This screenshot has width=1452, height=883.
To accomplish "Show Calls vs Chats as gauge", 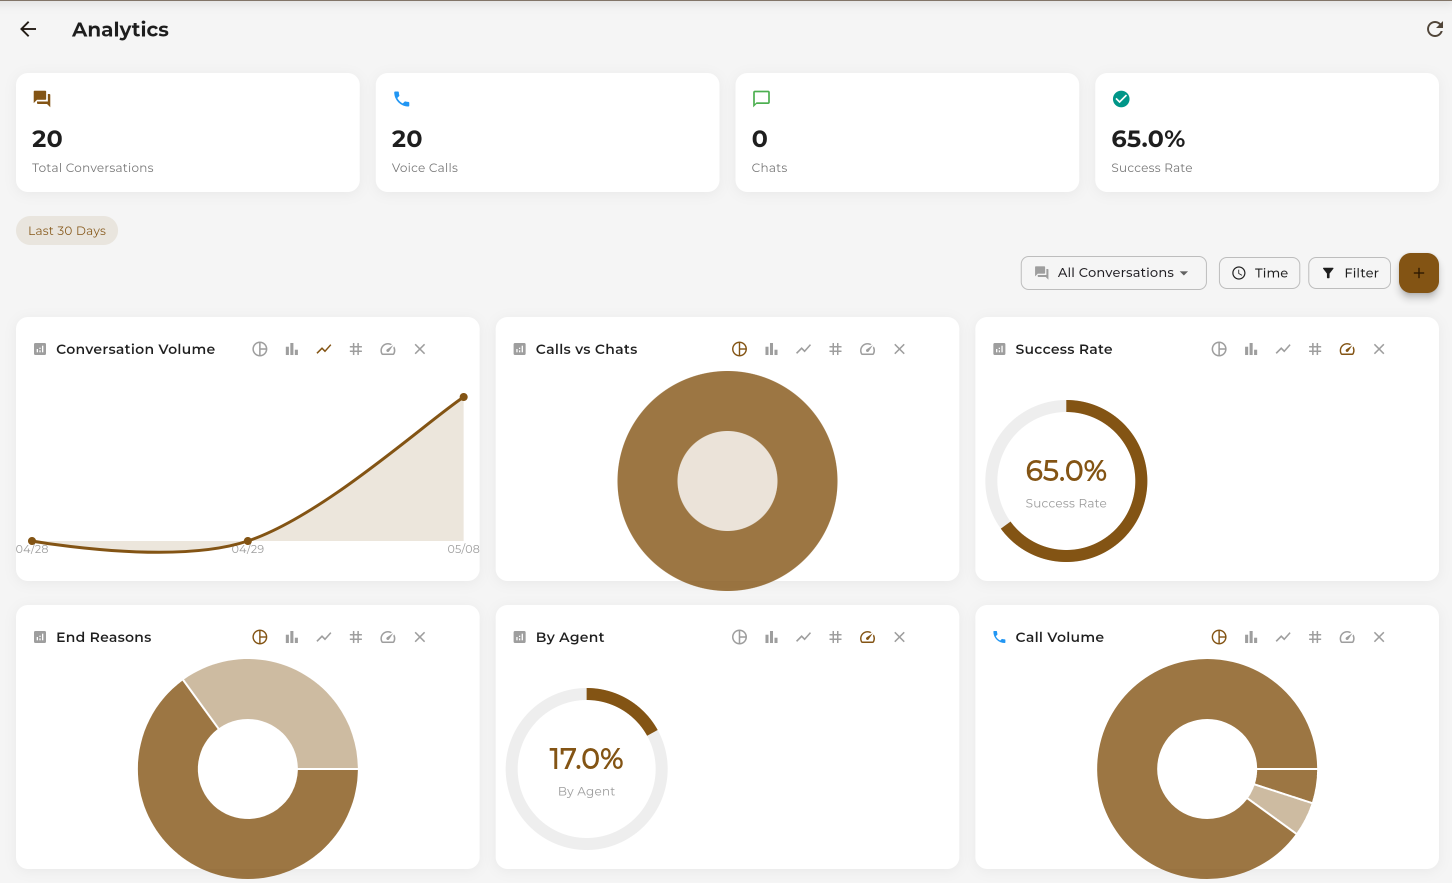I will point(868,349).
